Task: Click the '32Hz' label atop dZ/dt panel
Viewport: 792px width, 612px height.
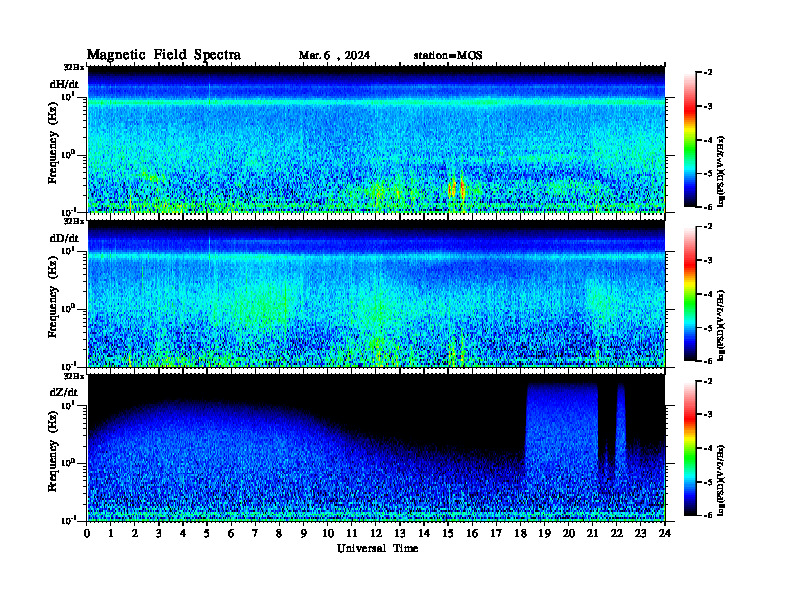Action: [x=73, y=375]
